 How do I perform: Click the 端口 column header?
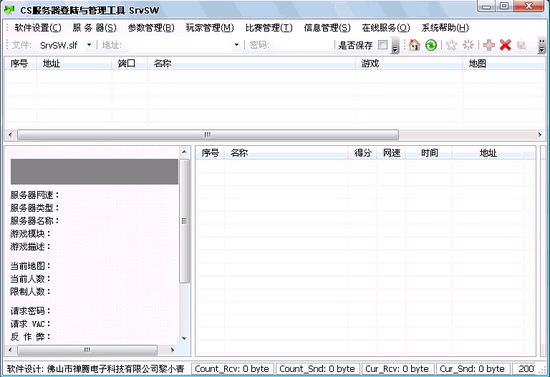(130, 63)
